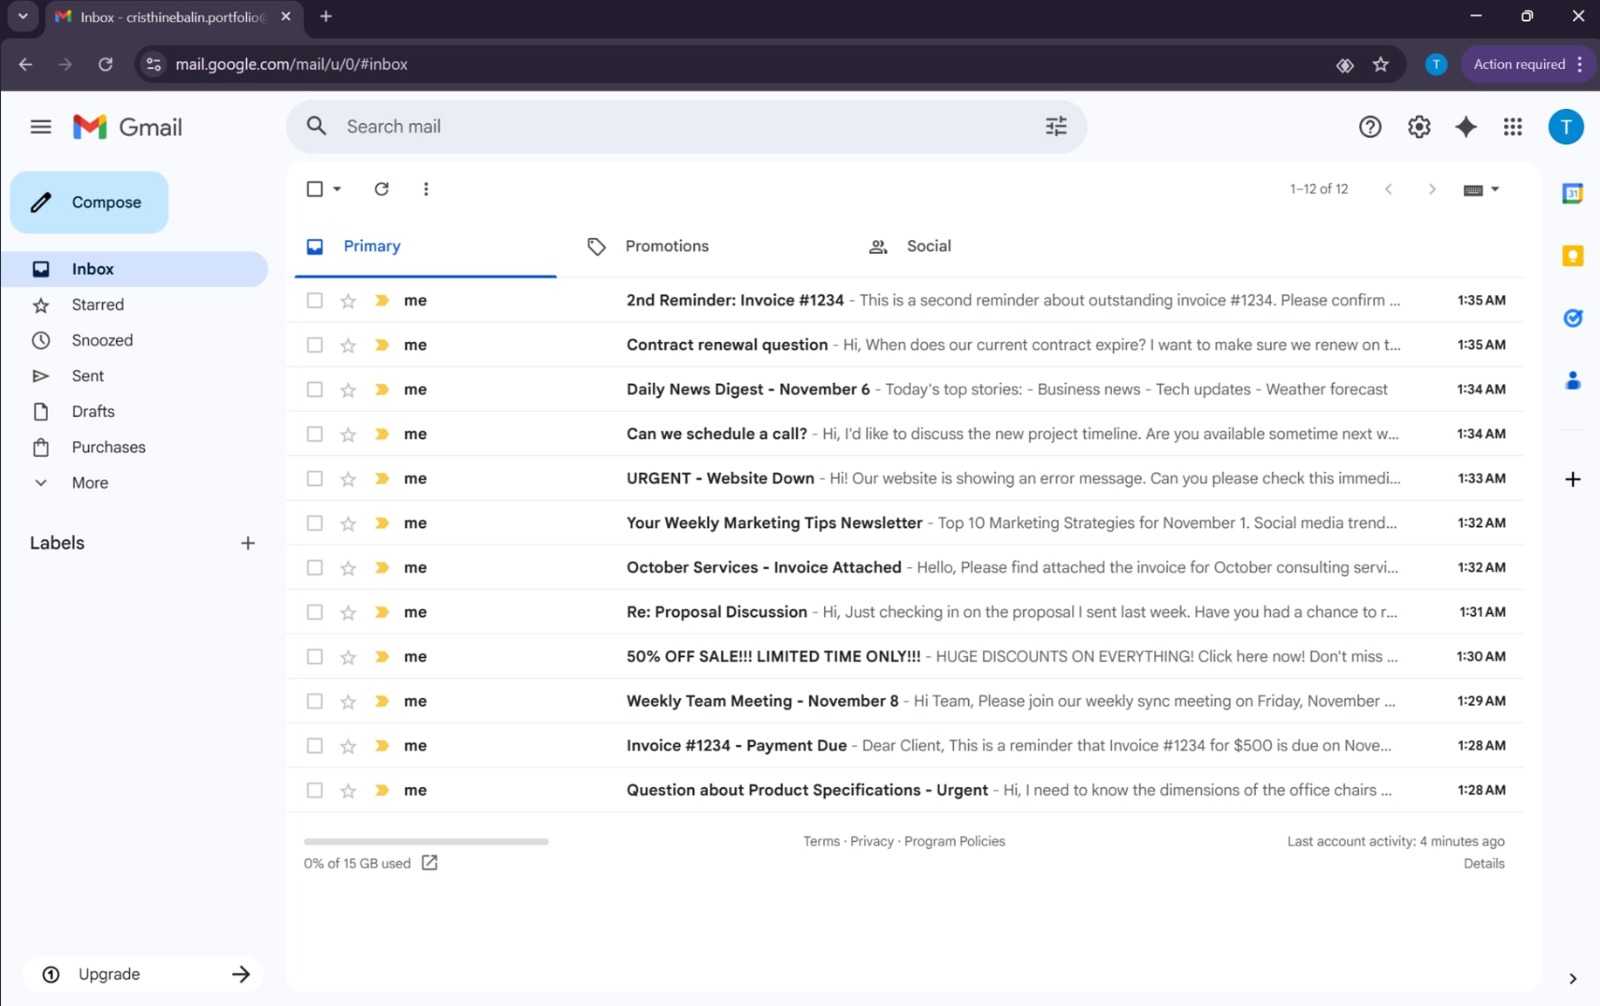The width and height of the screenshot is (1600, 1006).
Task: Open Program Policies link
Action: [954, 841]
